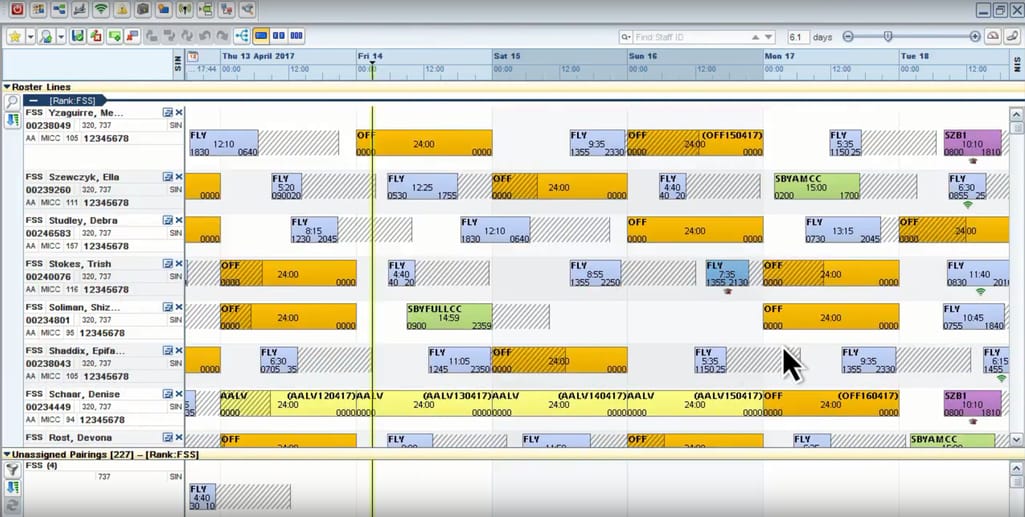Select the SBYFULLCC duty block for Soliman
This screenshot has height=517, width=1025.
[449, 316]
